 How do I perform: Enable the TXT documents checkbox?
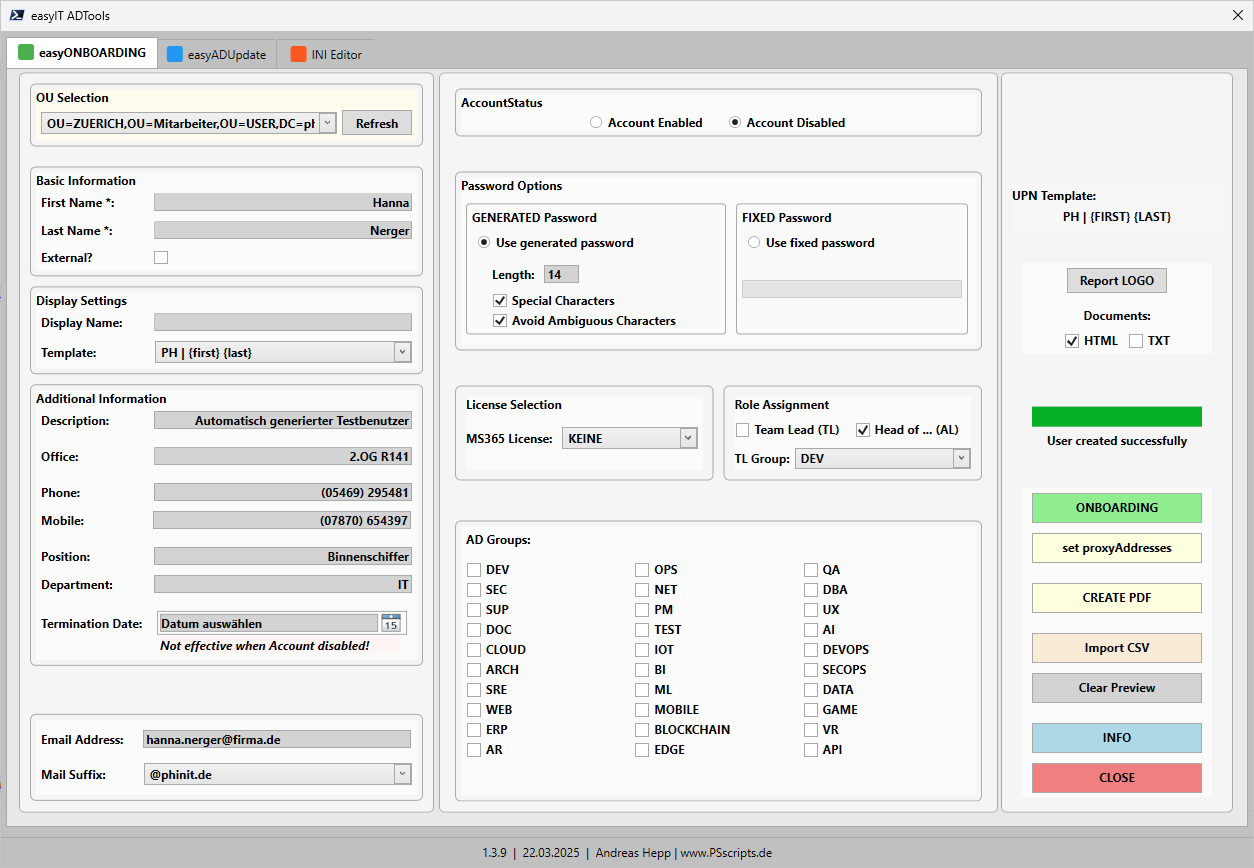(x=1136, y=340)
